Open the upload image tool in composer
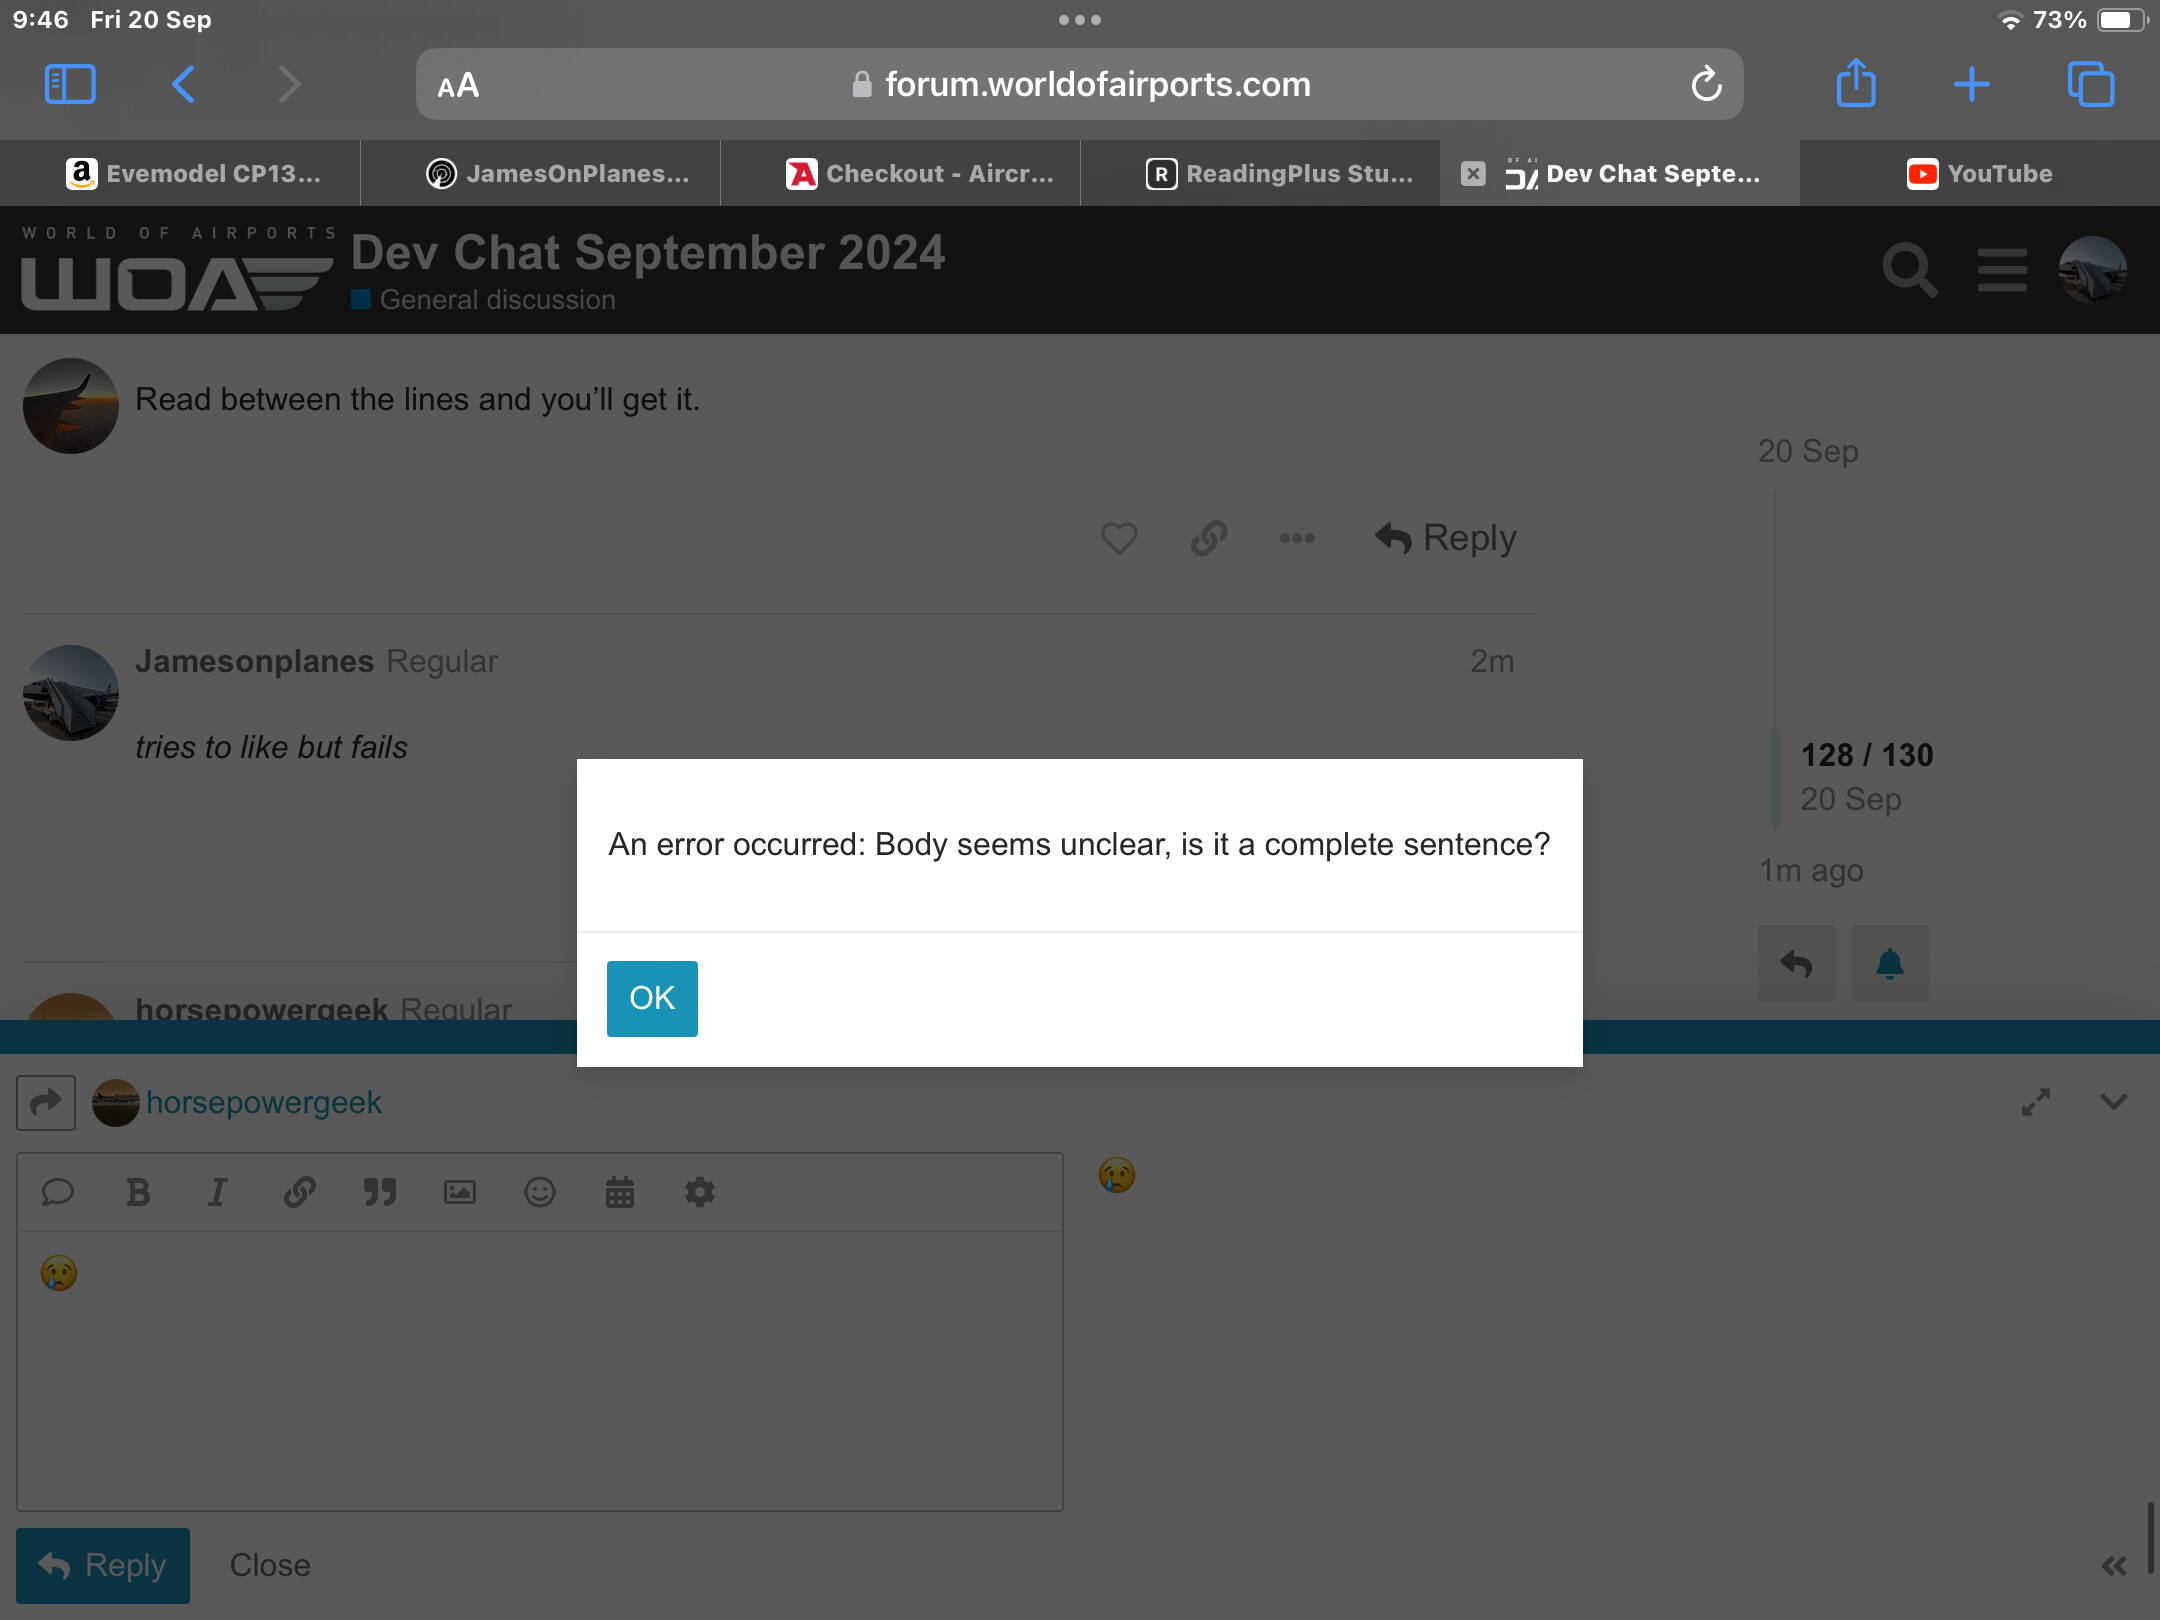The image size is (2160, 1620). [x=459, y=1192]
